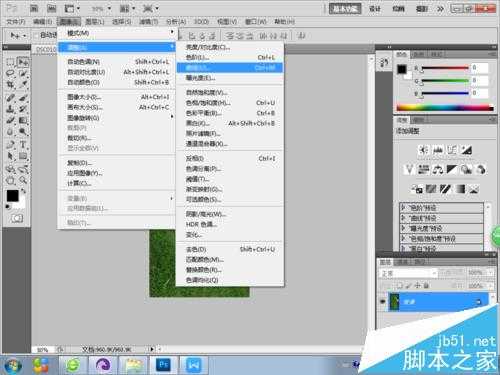Open Photoshop from the Windows taskbar
The height and width of the screenshot is (375, 500).
[163, 365]
